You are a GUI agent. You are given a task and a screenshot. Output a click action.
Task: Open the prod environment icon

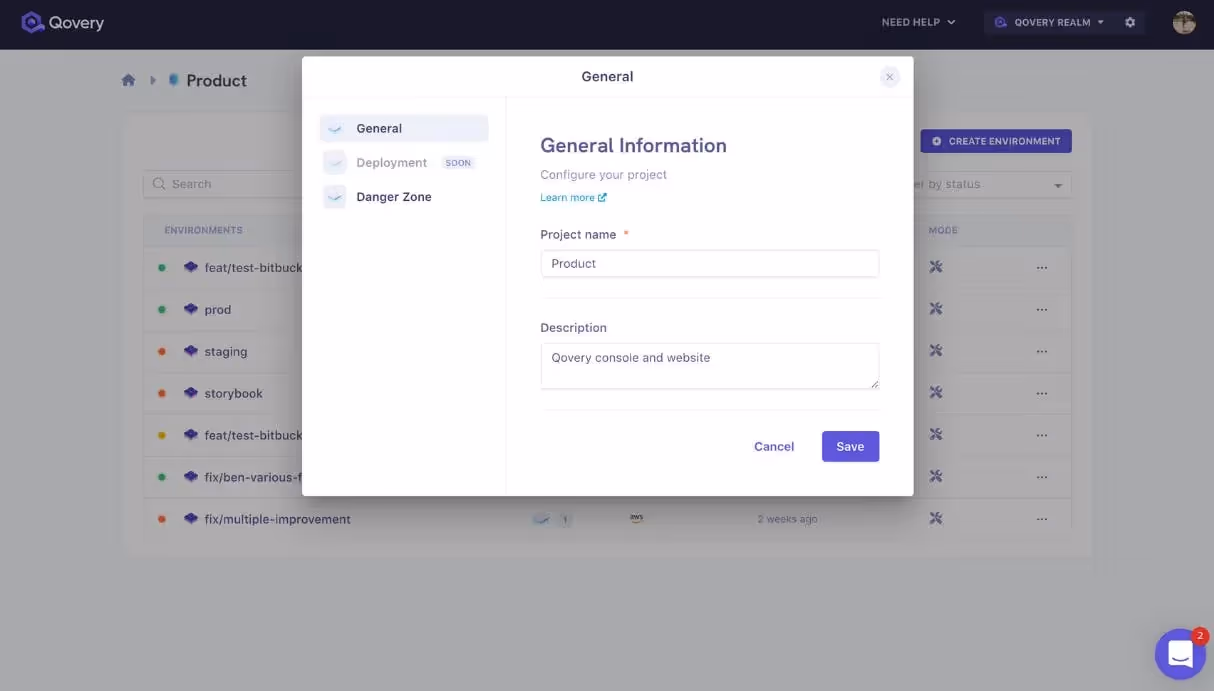pyautogui.click(x=190, y=309)
